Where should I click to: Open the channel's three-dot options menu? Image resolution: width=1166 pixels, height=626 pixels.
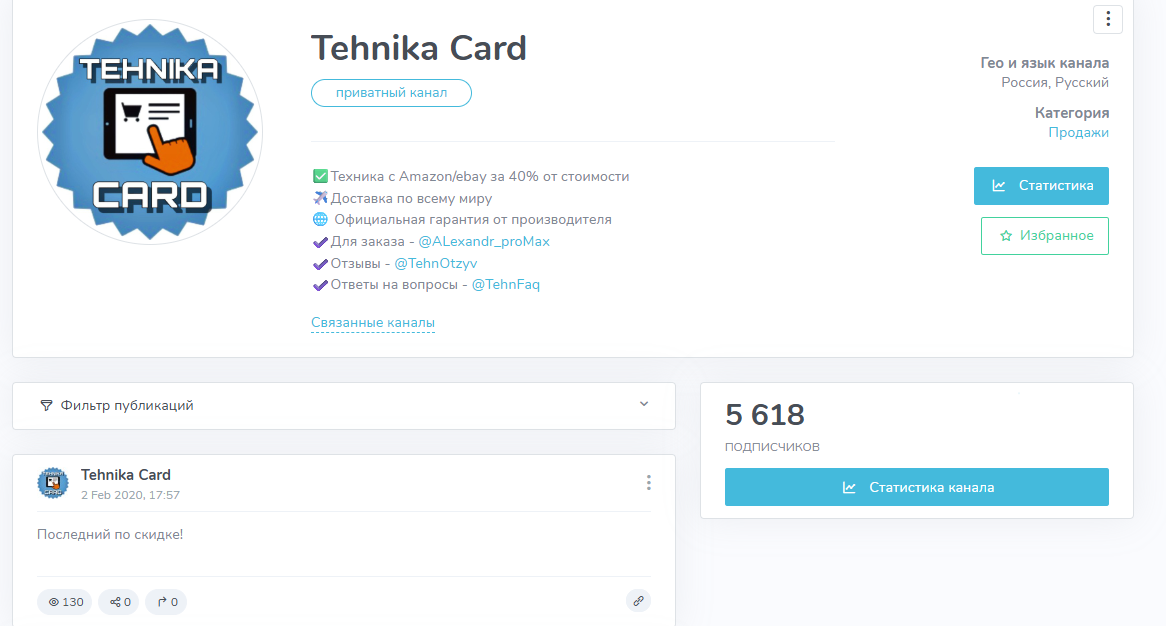pos(1108,19)
